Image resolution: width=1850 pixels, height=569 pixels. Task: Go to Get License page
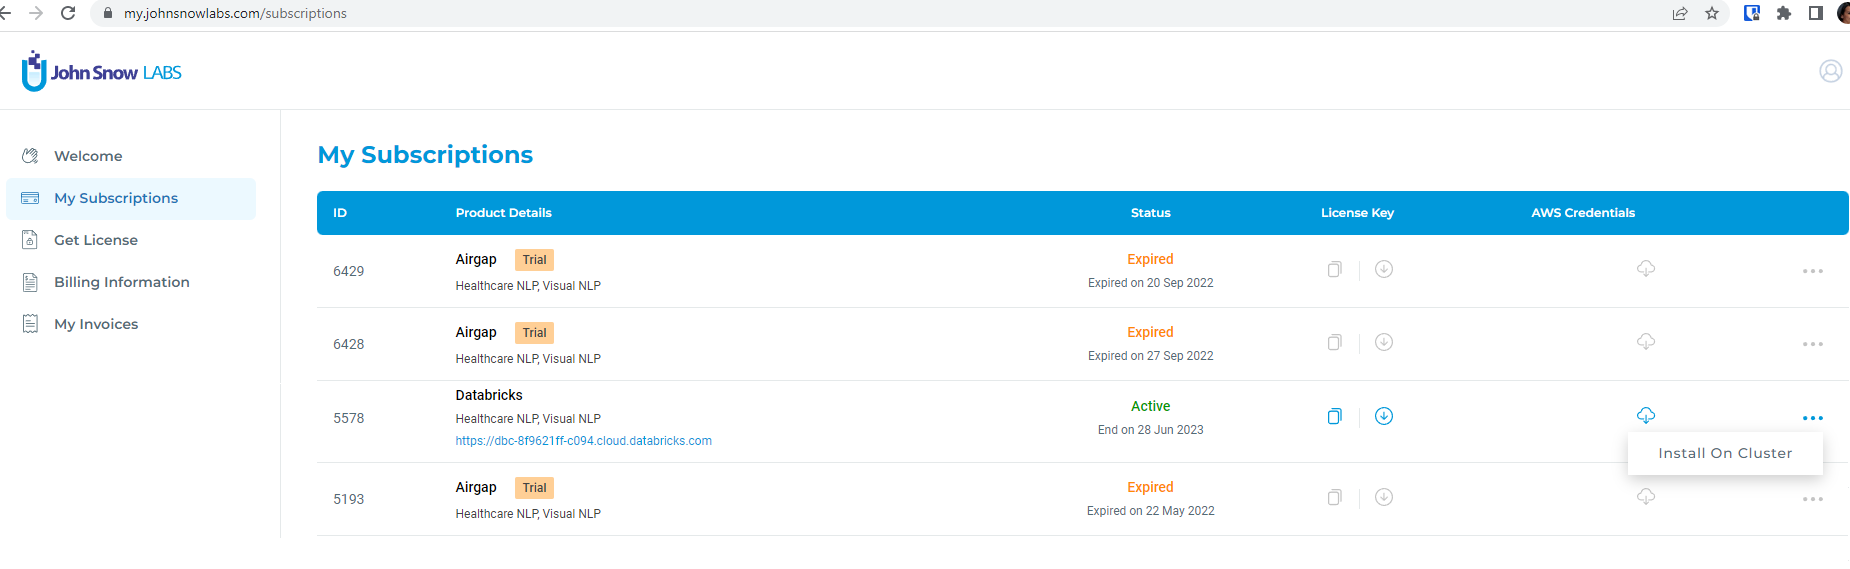(96, 240)
